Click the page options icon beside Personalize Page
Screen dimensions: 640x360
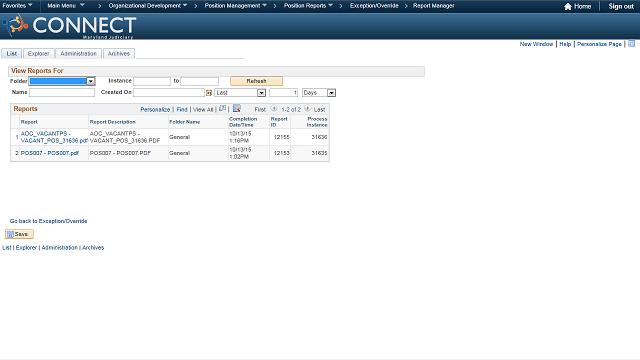pyautogui.click(x=631, y=44)
